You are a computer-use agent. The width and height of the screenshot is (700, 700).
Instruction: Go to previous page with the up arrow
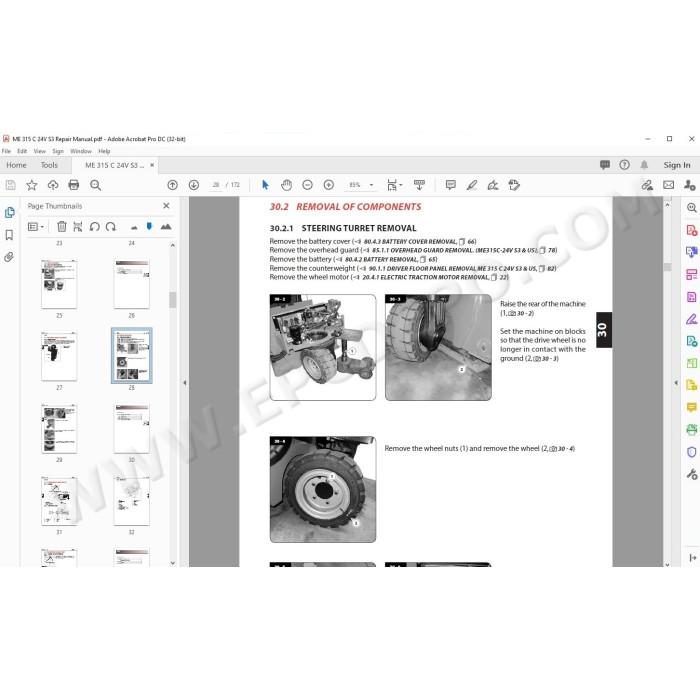pyautogui.click(x=172, y=185)
